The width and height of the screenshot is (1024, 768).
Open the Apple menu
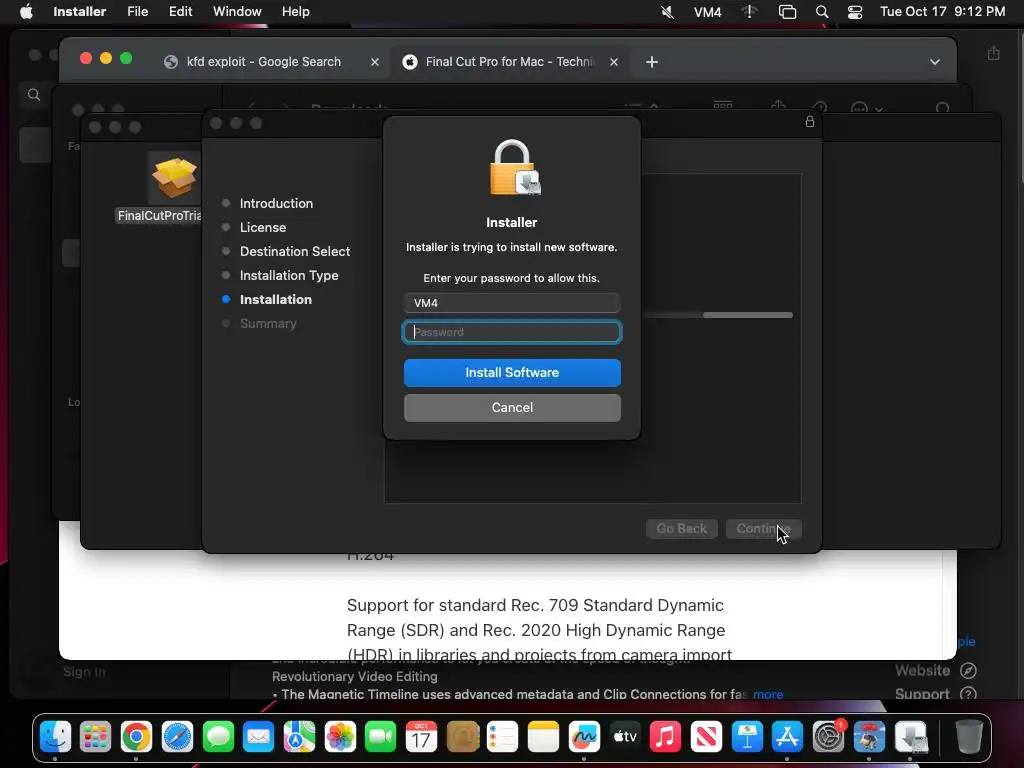tap(26, 12)
